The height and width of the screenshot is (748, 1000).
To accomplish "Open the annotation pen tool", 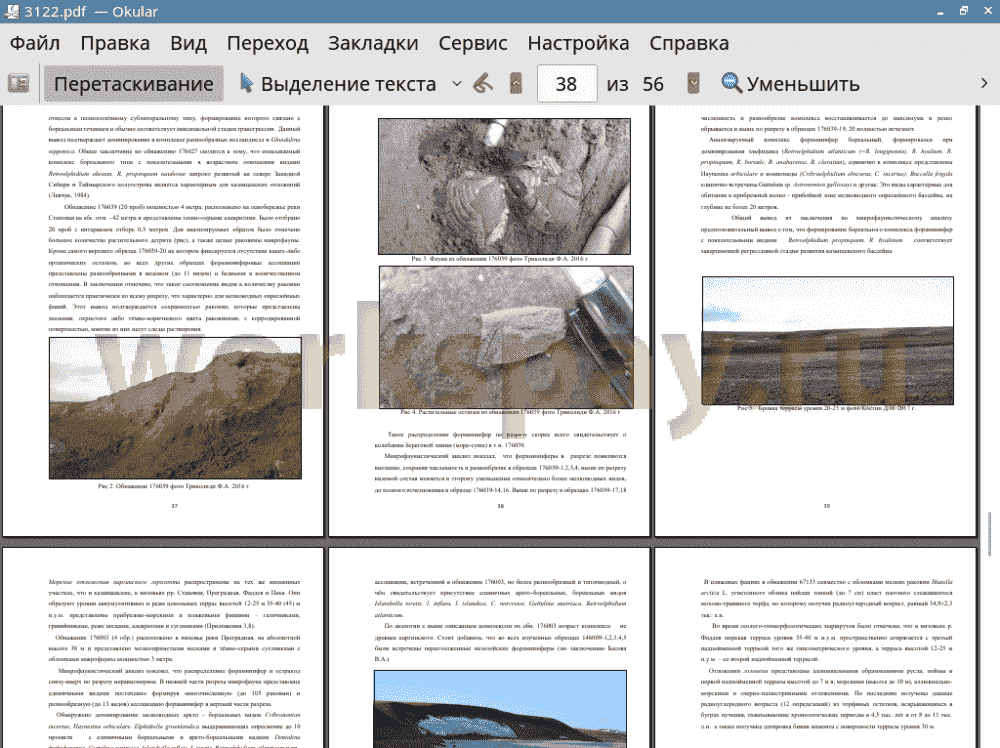I will point(483,84).
